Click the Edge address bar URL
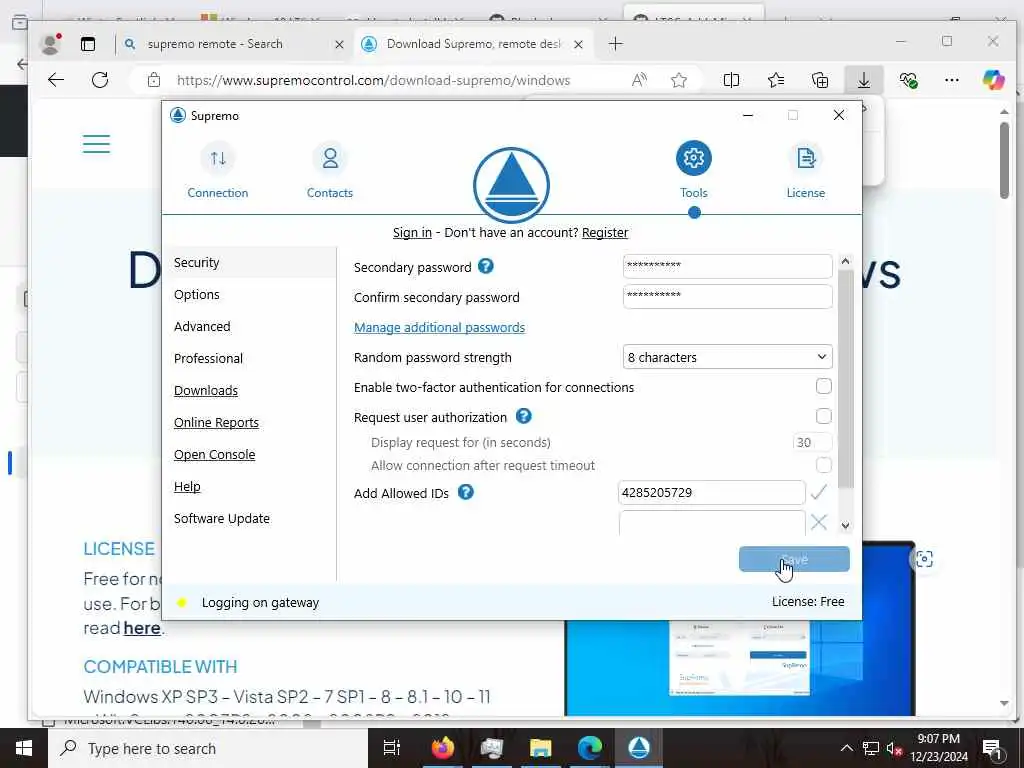 pyautogui.click(x=374, y=80)
